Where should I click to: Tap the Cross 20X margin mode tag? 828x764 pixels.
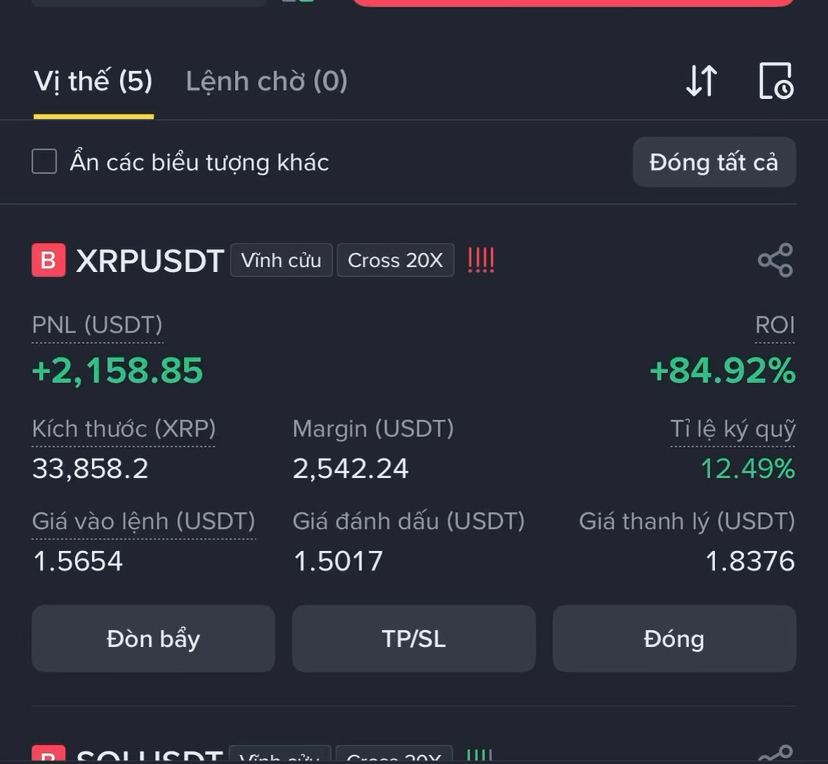395,260
